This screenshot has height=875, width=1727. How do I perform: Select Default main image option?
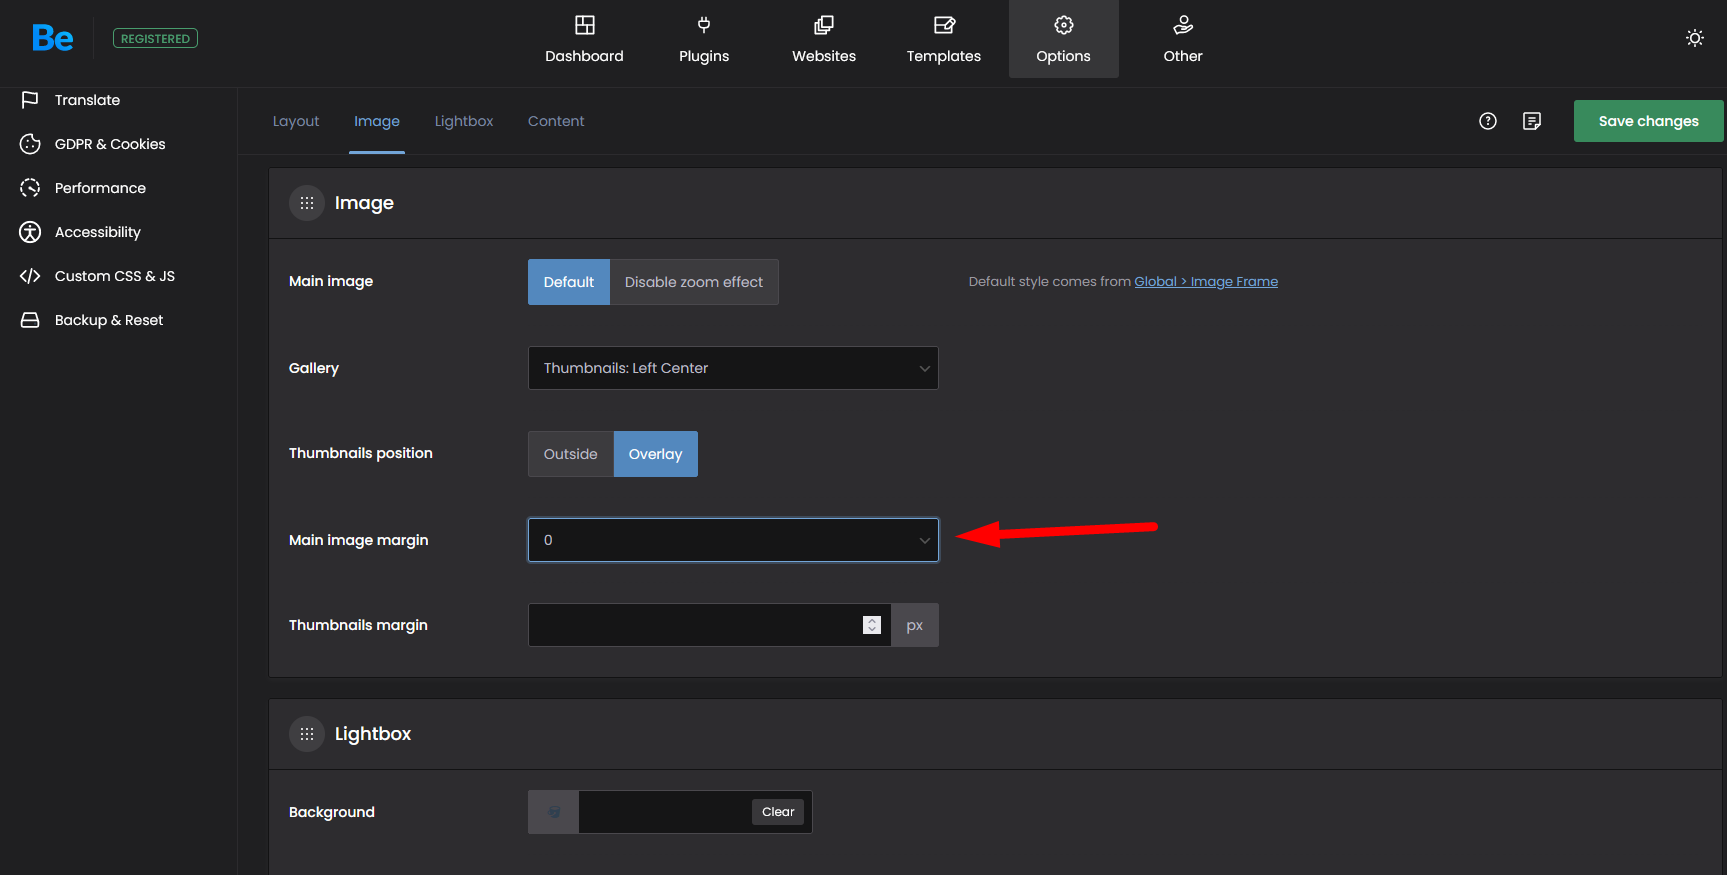569,282
